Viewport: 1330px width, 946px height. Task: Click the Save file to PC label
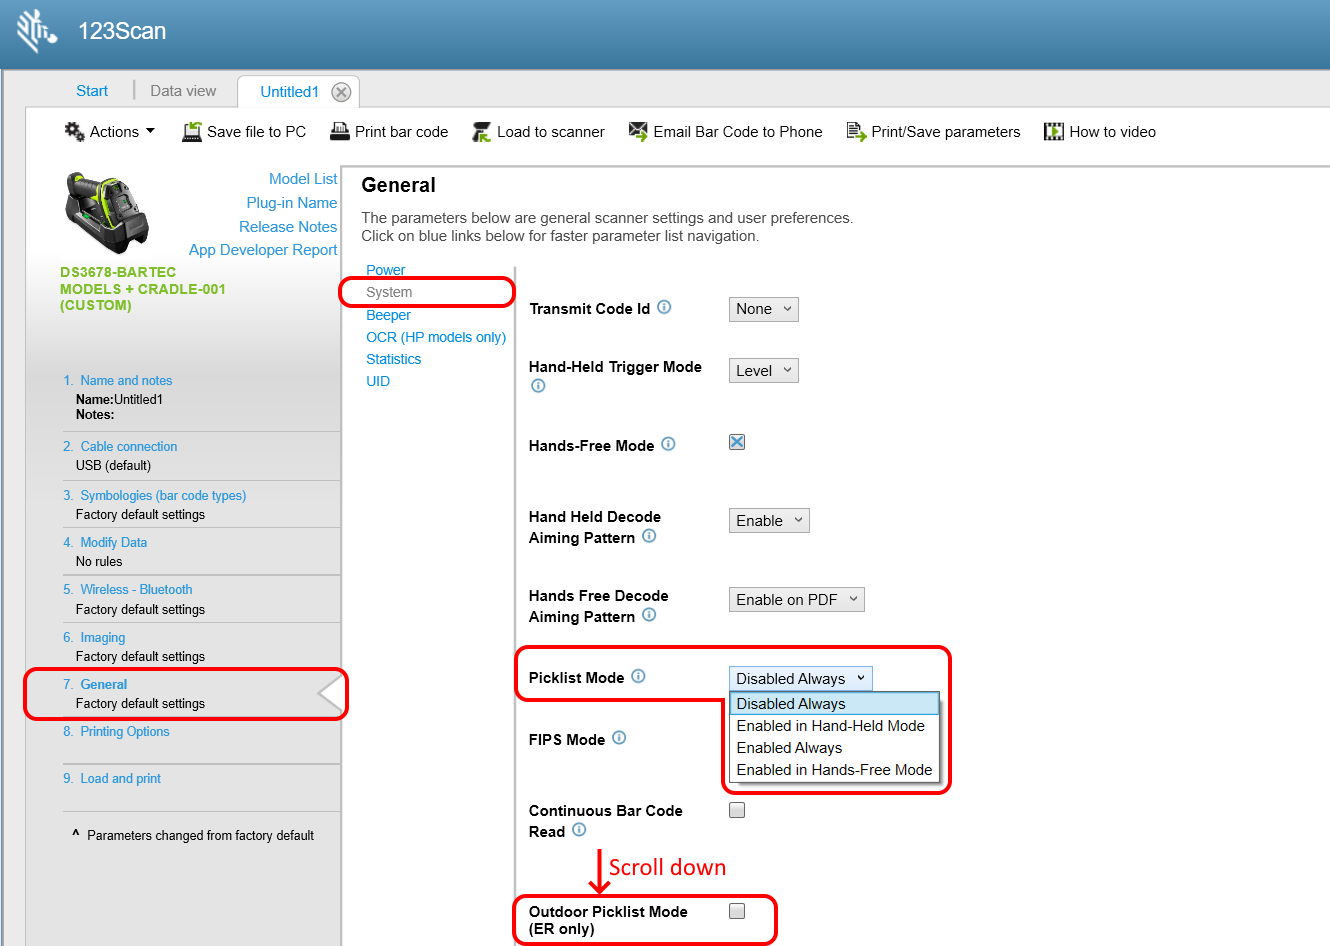point(256,132)
